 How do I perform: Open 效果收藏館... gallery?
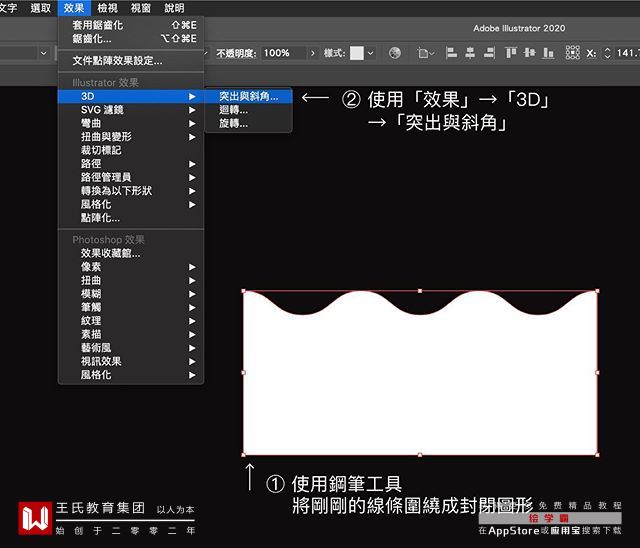click(131, 253)
